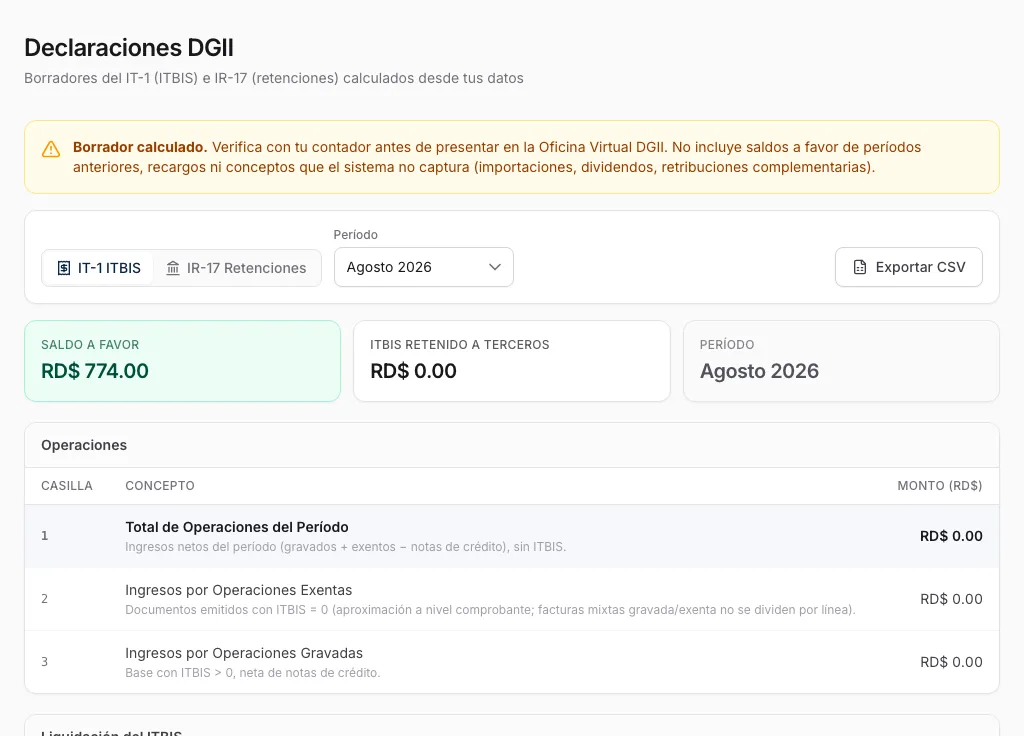Click the MONTO (RD$) column header
The width and height of the screenshot is (1024, 736).
coord(939,486)
